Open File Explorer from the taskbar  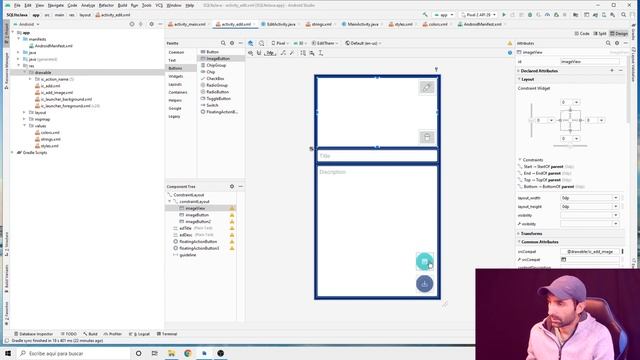pyautogui.click(x=171, y=353)
